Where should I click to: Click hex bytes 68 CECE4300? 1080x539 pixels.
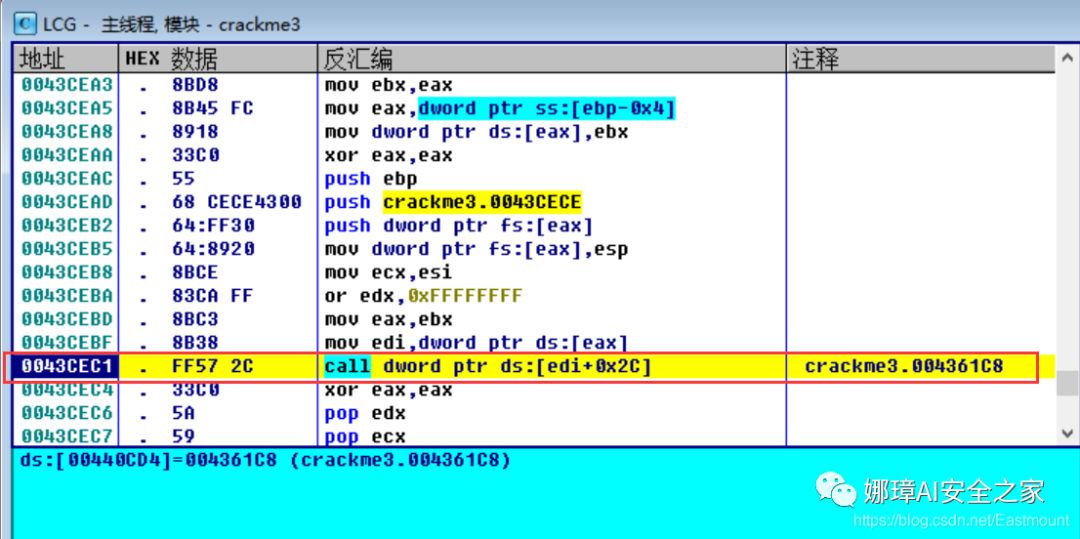click(x=236, y=202)
